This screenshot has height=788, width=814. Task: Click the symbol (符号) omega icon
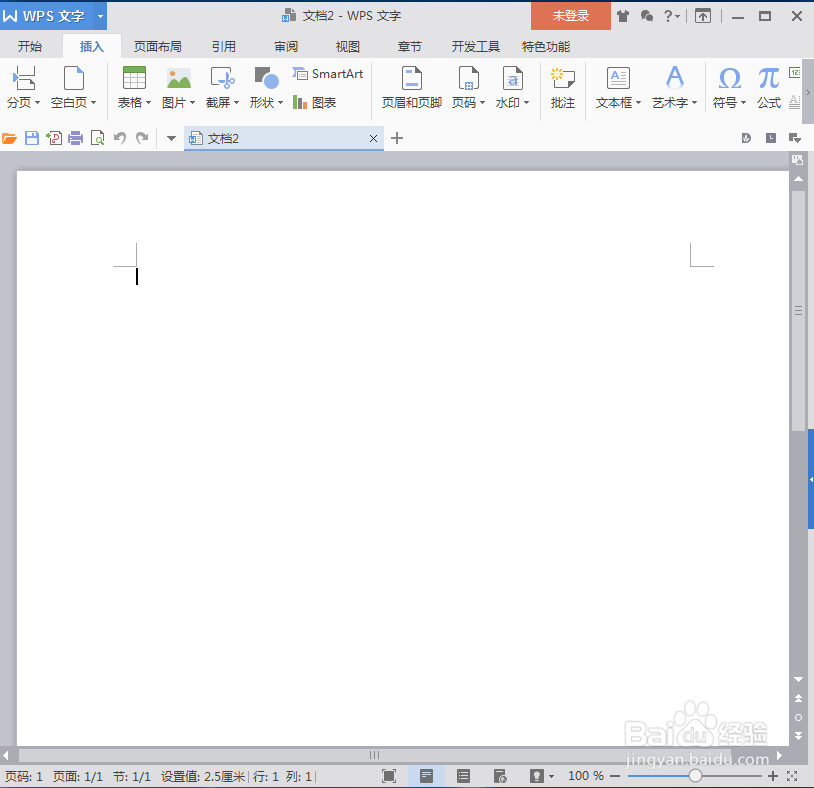point(729,79)
